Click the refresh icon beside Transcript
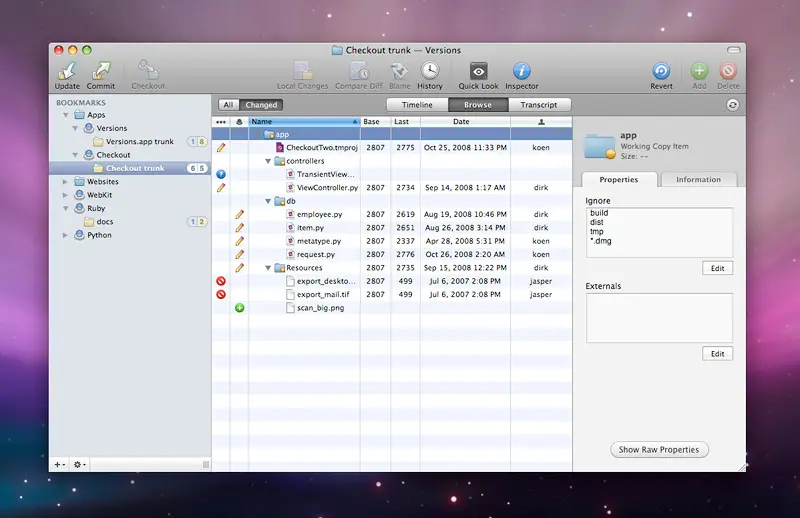This screenshot has width=800, height=518. [x=733, y=105]
